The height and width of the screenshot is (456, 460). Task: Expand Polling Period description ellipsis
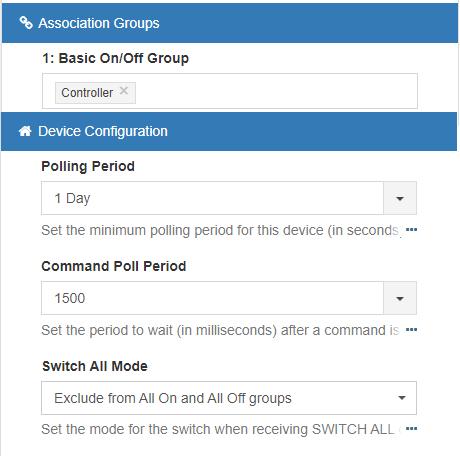coord(411,230)
